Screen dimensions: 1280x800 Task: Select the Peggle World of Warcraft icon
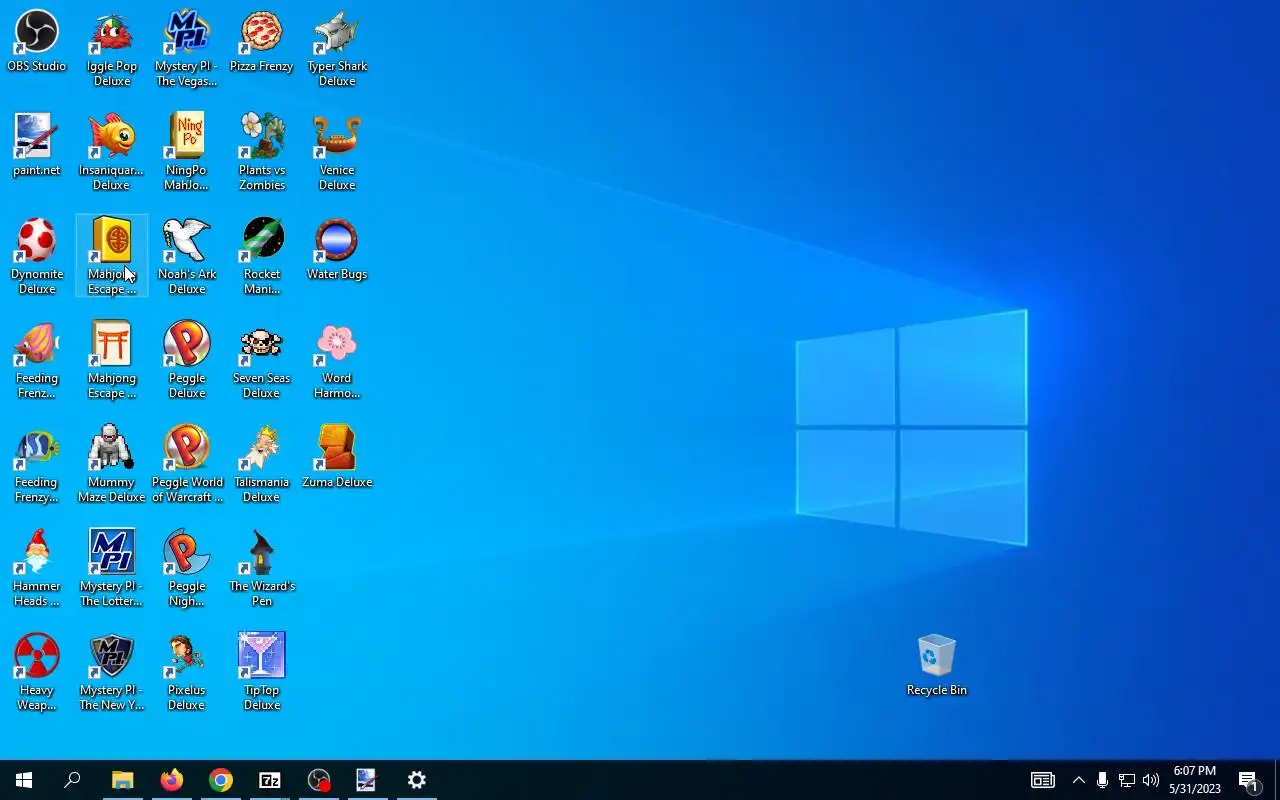(187, 465)
